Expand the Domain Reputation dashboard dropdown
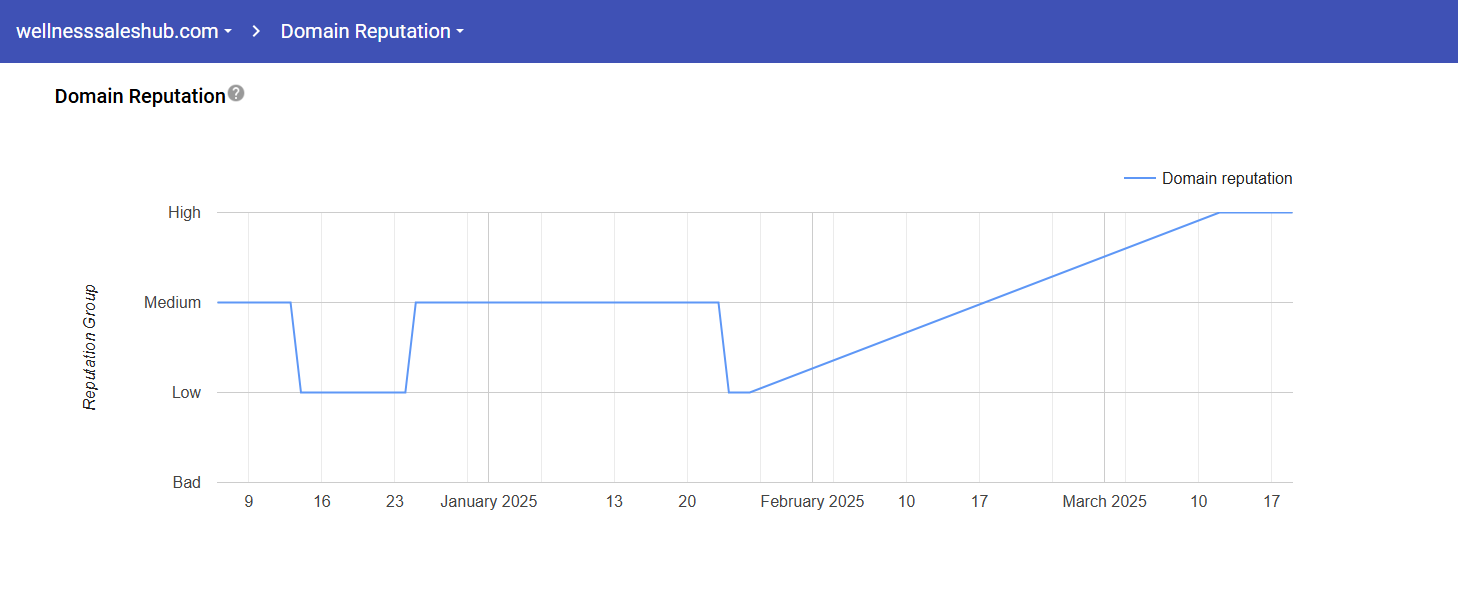1458x612 pixels. 372,31
